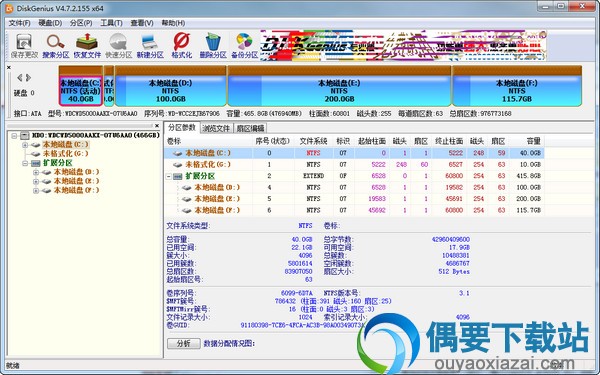Click the 格式化 format toolbar icon
Screen dimensions: 600x375
[x=181, y=46]
